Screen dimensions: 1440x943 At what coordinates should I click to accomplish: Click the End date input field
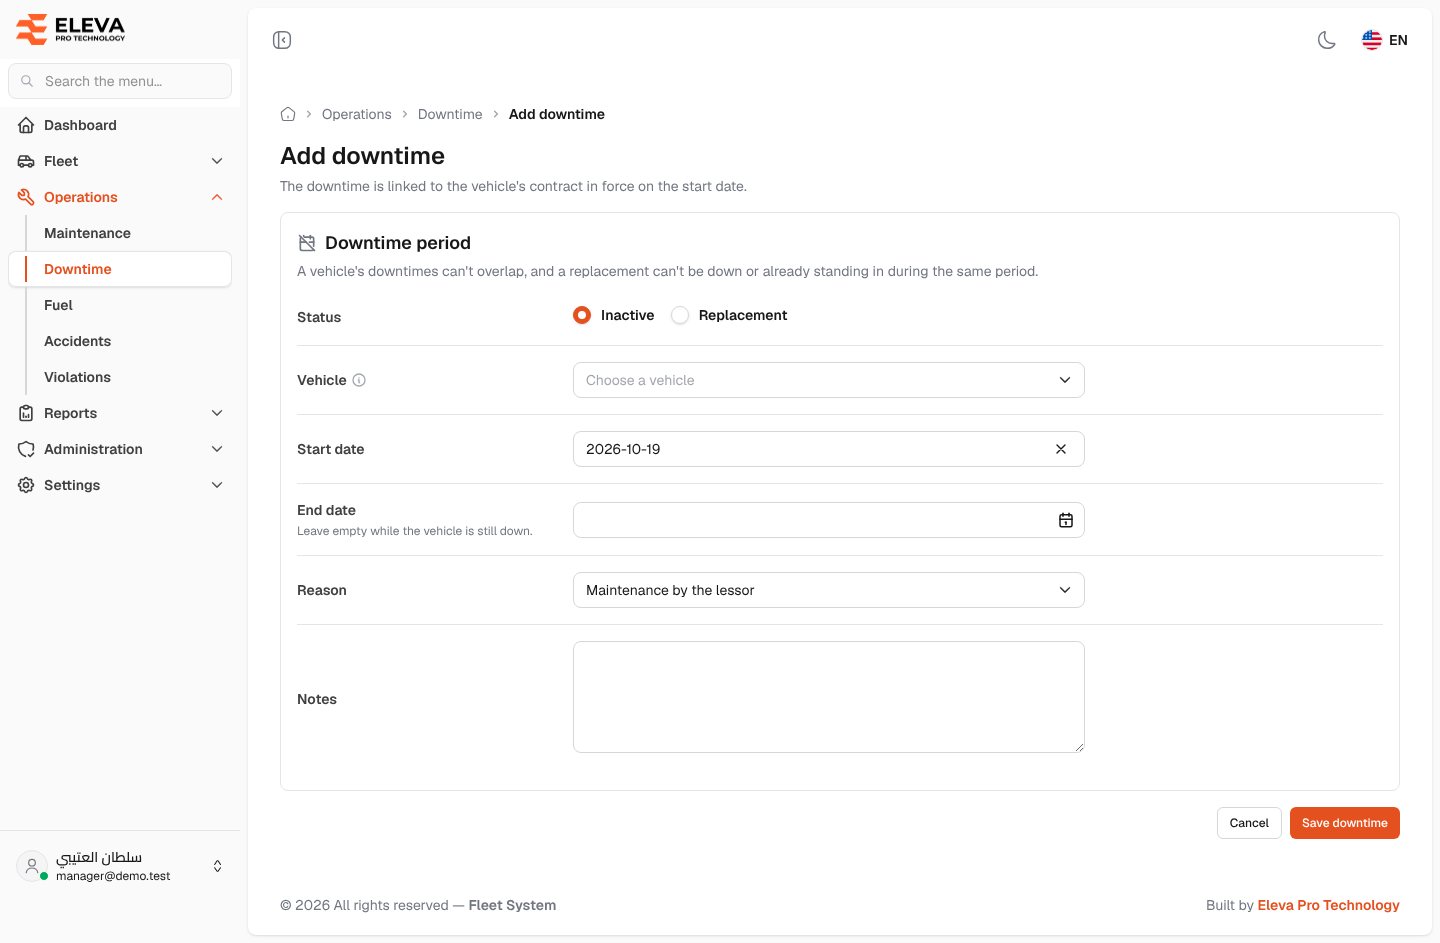click(x=829, y=520)
